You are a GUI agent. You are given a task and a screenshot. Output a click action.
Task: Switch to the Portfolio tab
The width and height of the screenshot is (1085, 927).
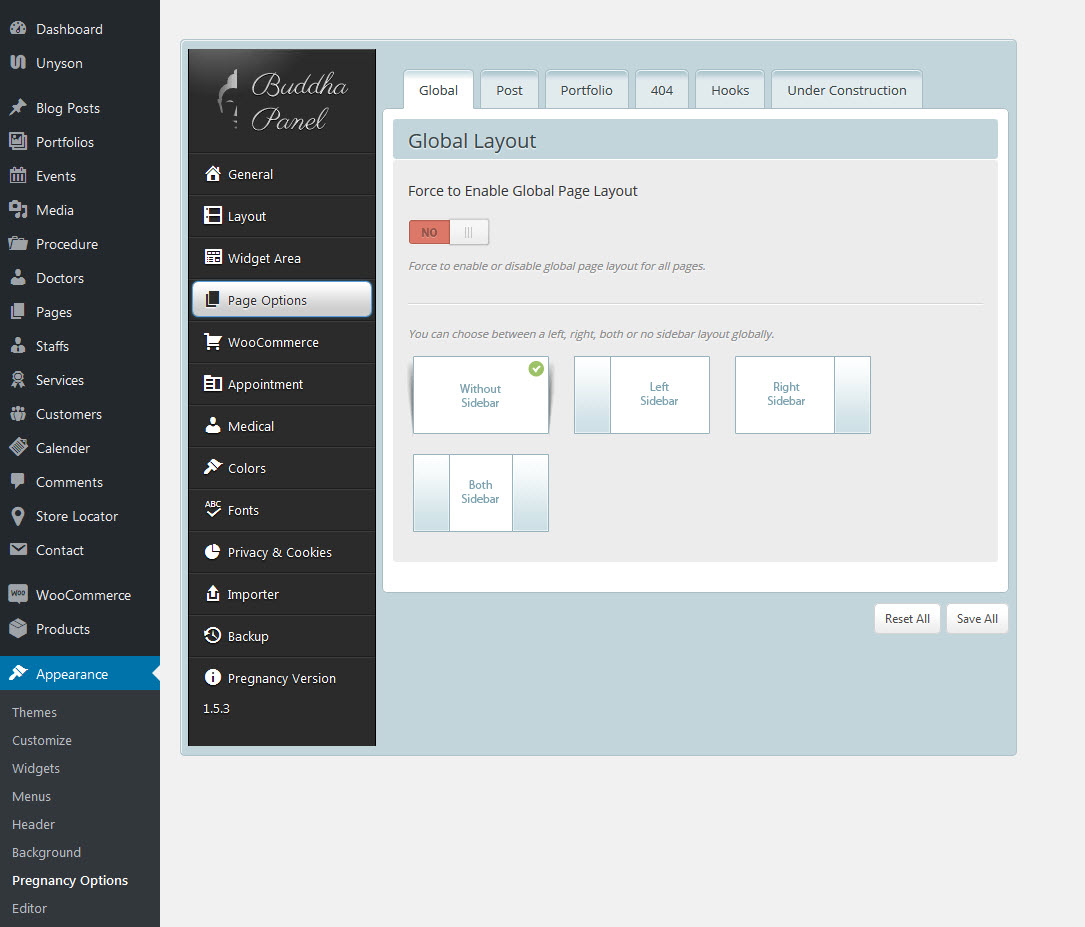click(x=586, y=90)
